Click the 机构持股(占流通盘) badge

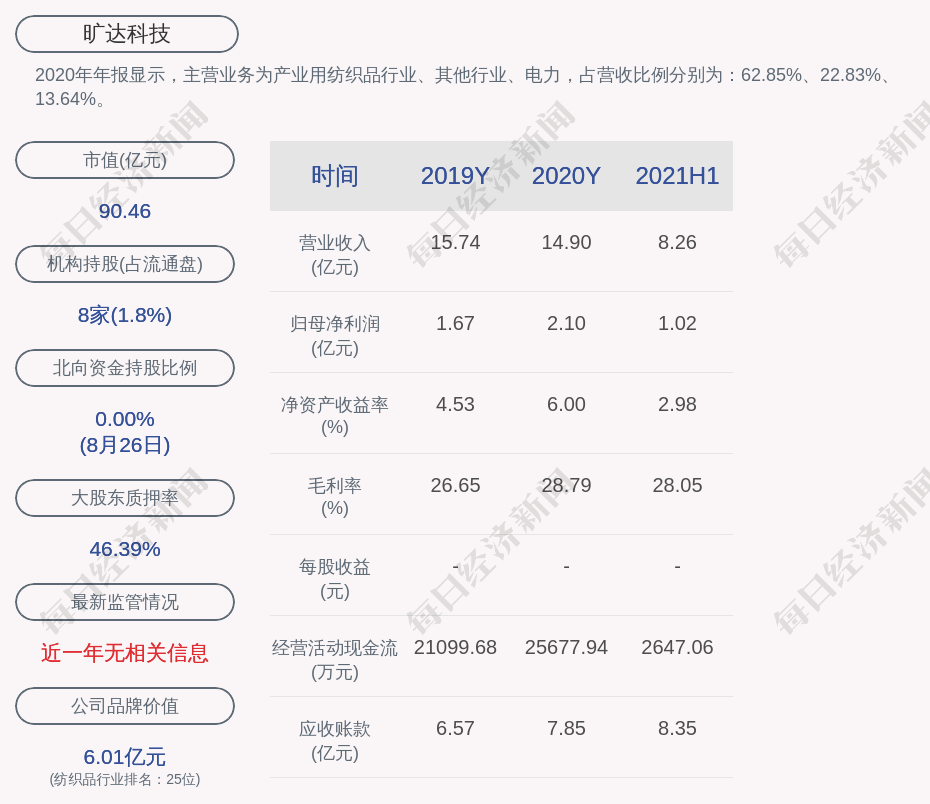[x=124, y=264]
